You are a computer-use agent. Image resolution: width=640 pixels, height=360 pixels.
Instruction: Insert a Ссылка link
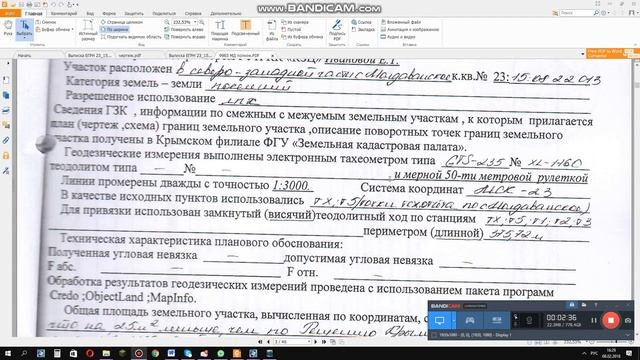point(362,22)
